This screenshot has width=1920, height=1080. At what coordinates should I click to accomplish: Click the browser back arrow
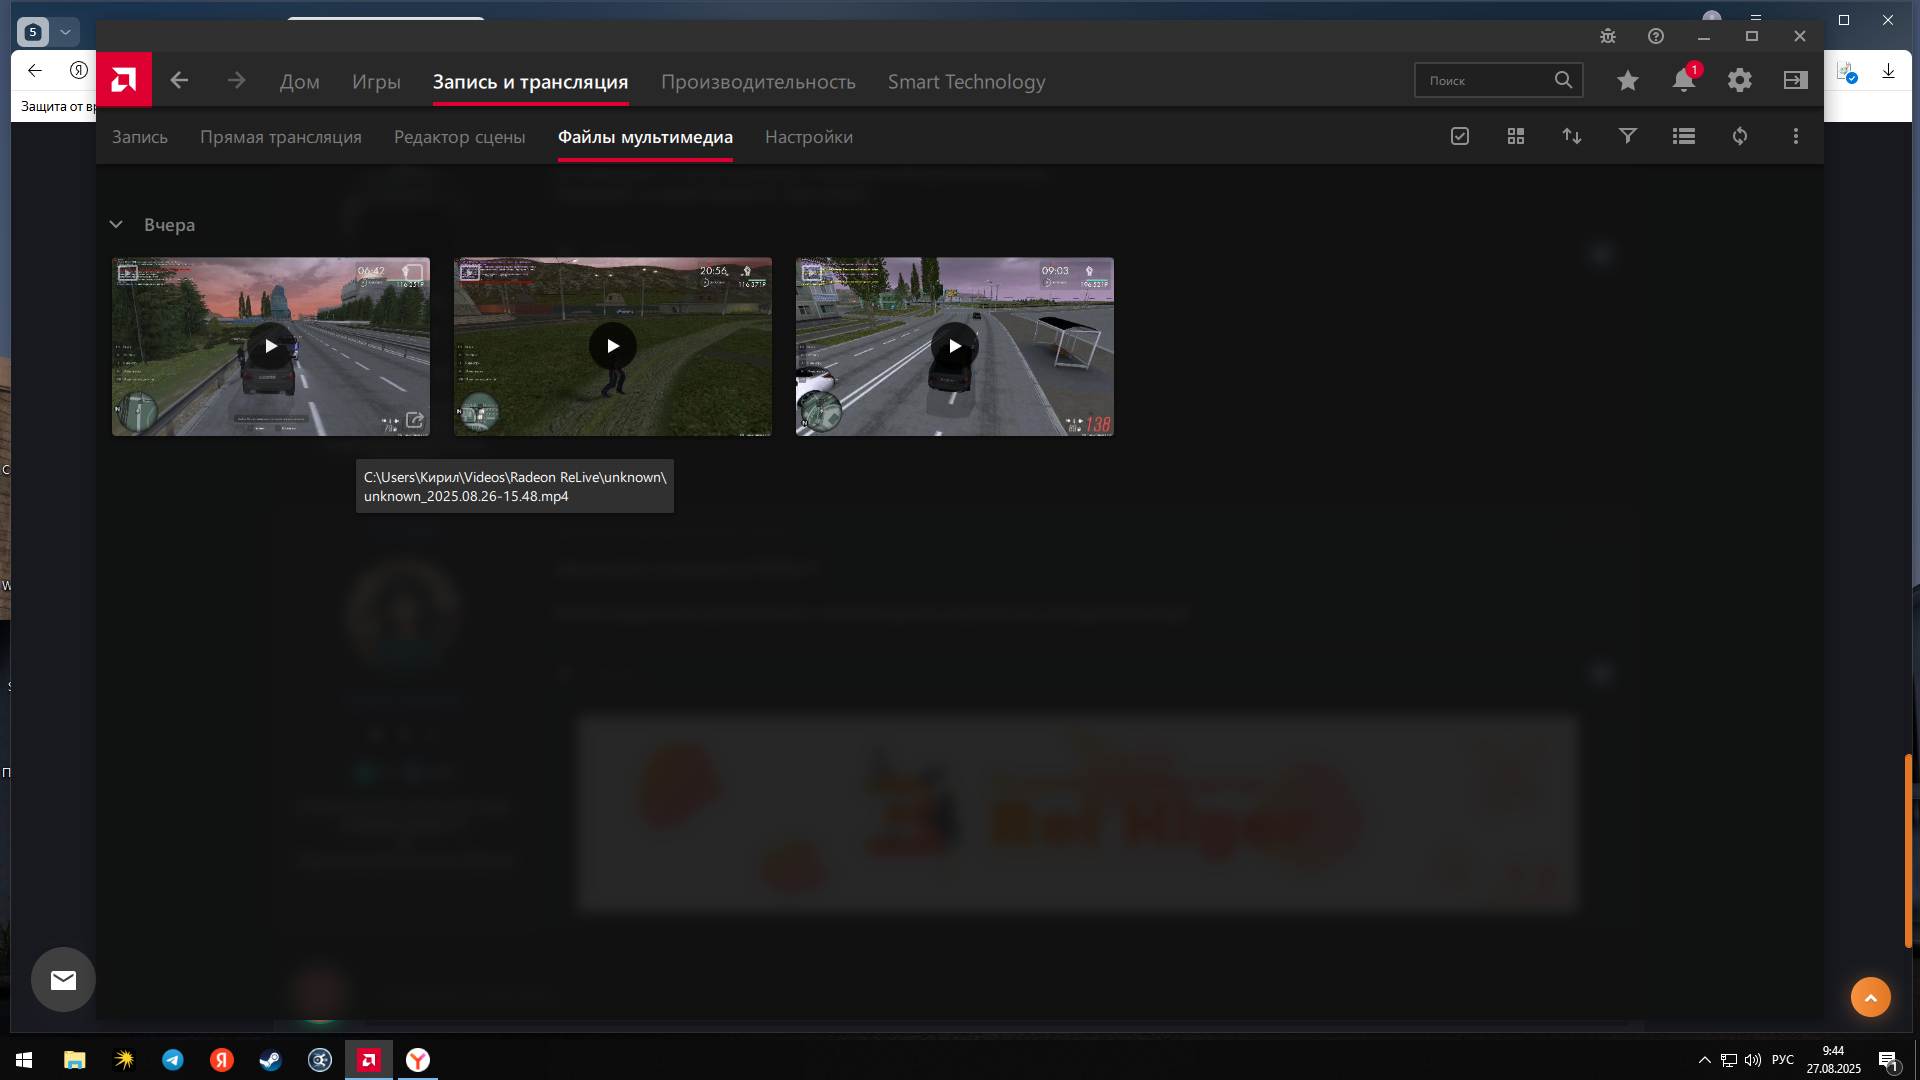(35, 70)
